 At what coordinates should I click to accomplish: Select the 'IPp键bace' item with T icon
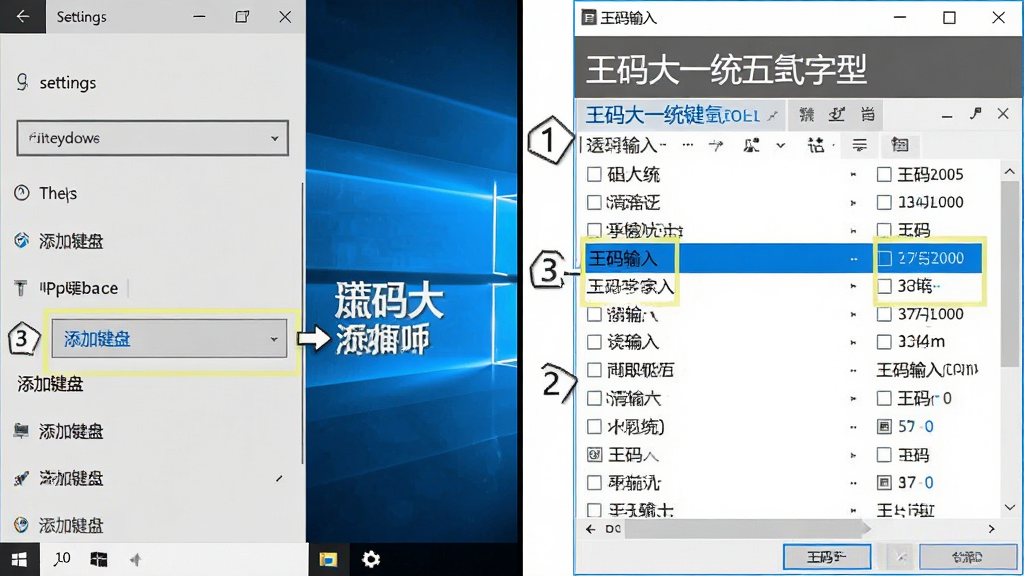tap(67, 288)
